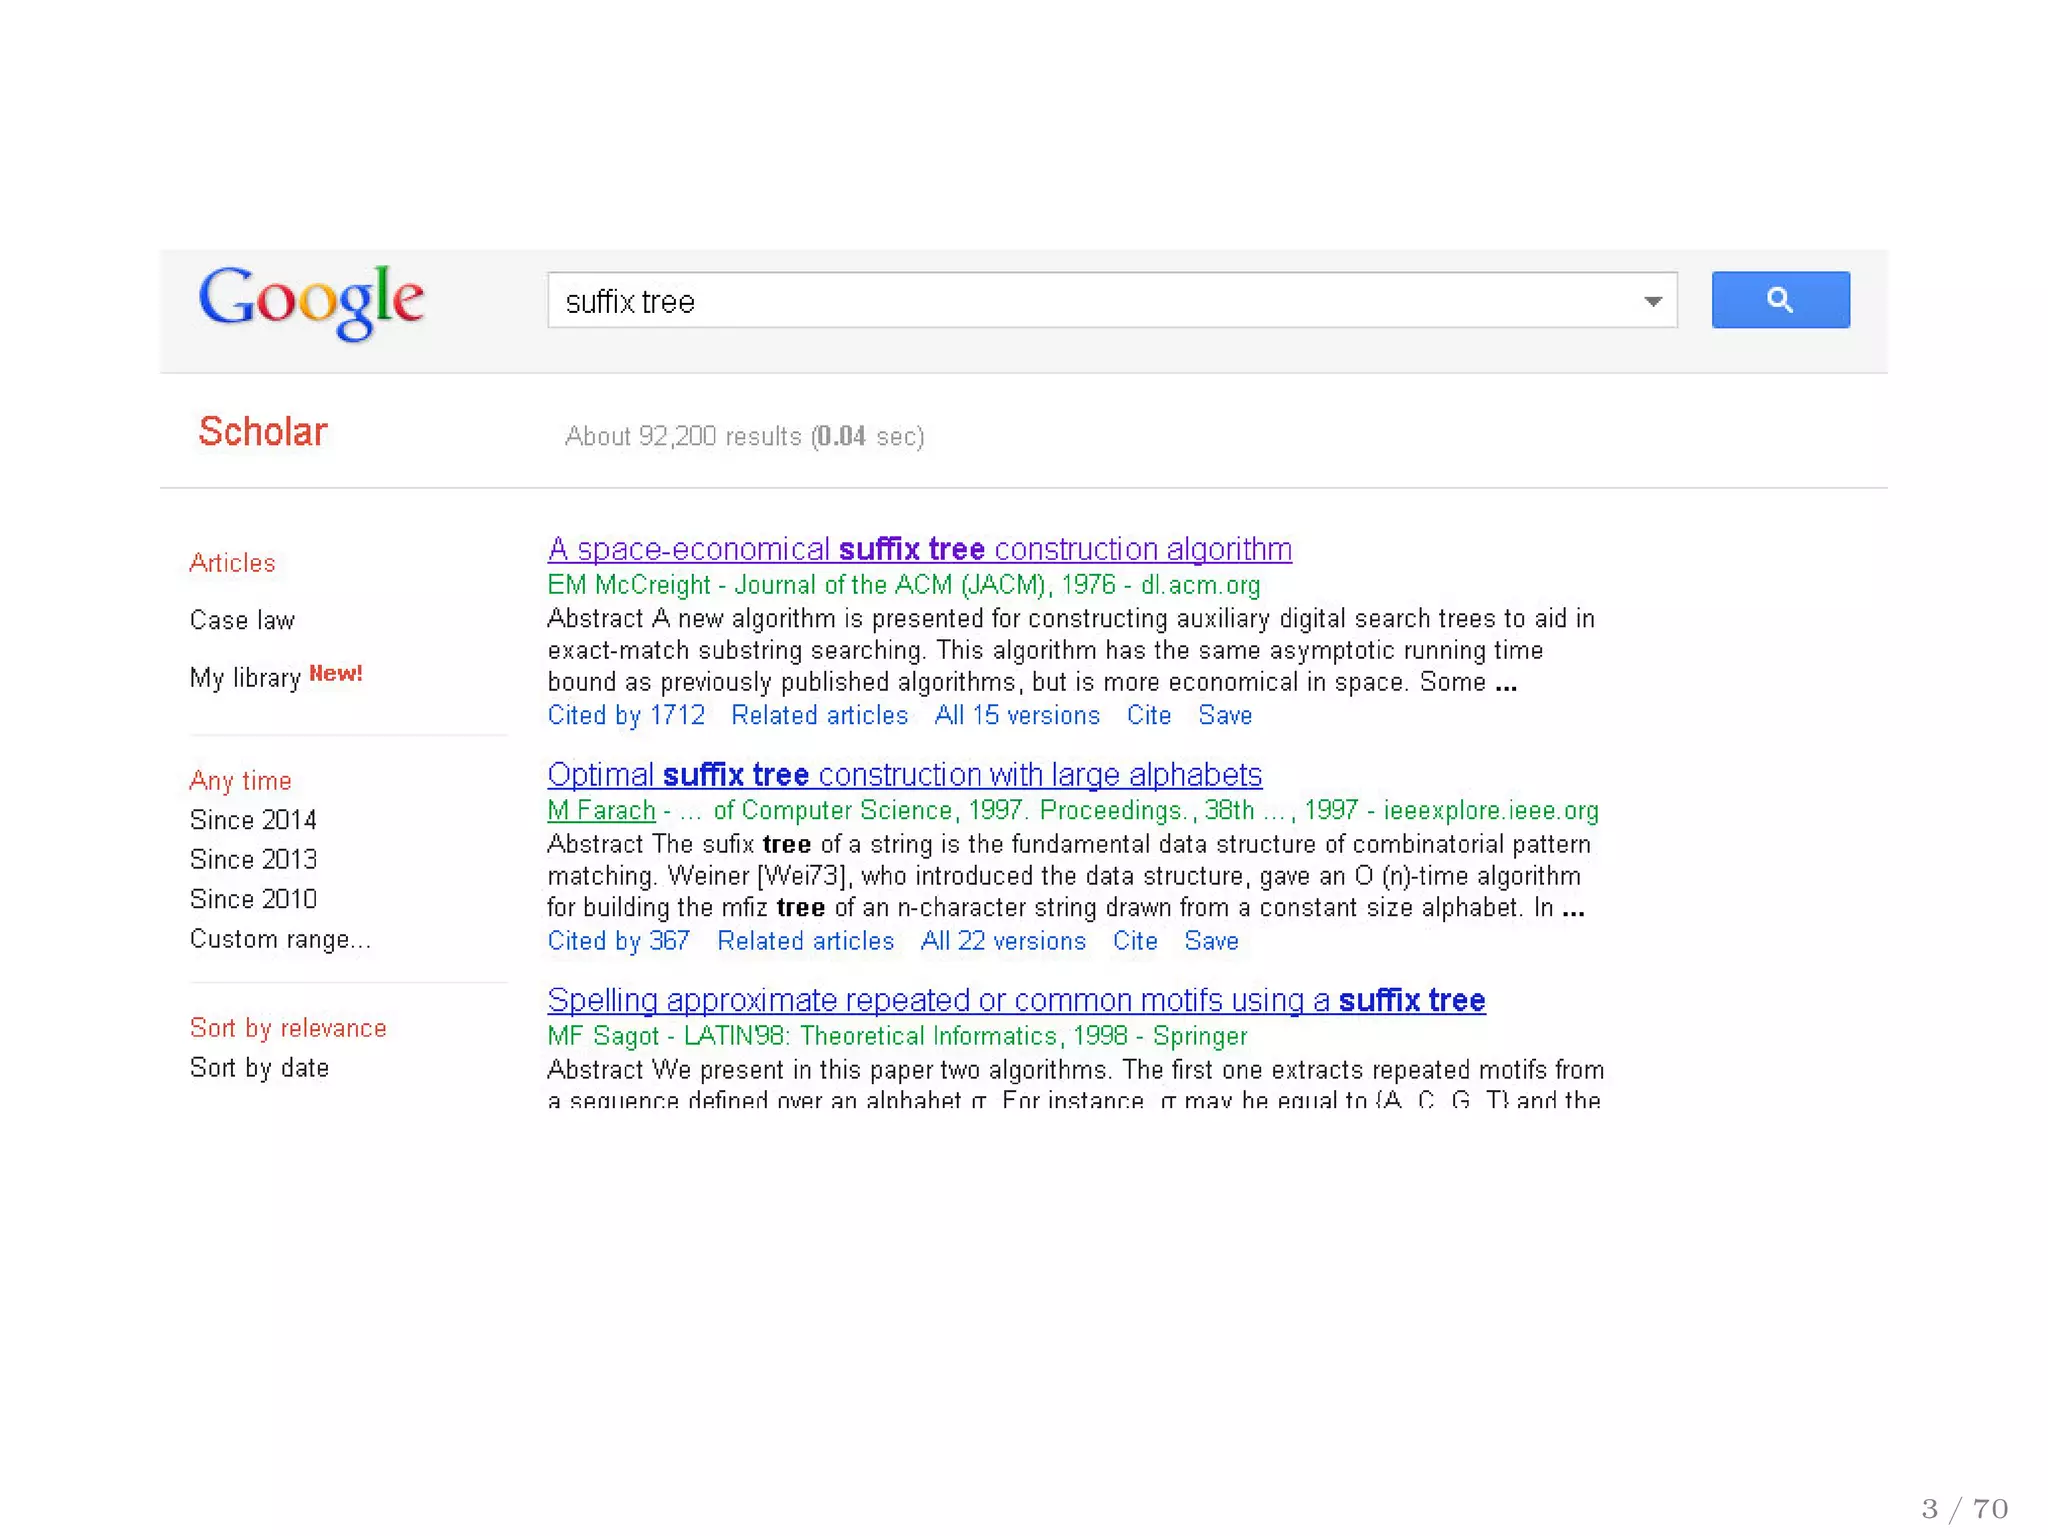Viewport: 2048px width, 1536px height.
Task: Open the Optimal suffix tree construction result
Action: pos(904,775)
